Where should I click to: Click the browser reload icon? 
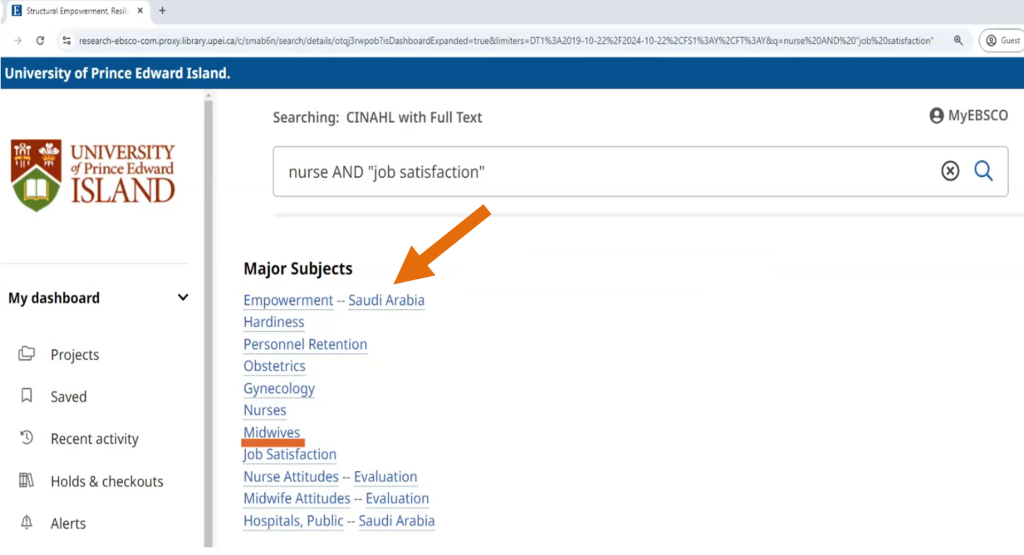click(x=40, y=41)
